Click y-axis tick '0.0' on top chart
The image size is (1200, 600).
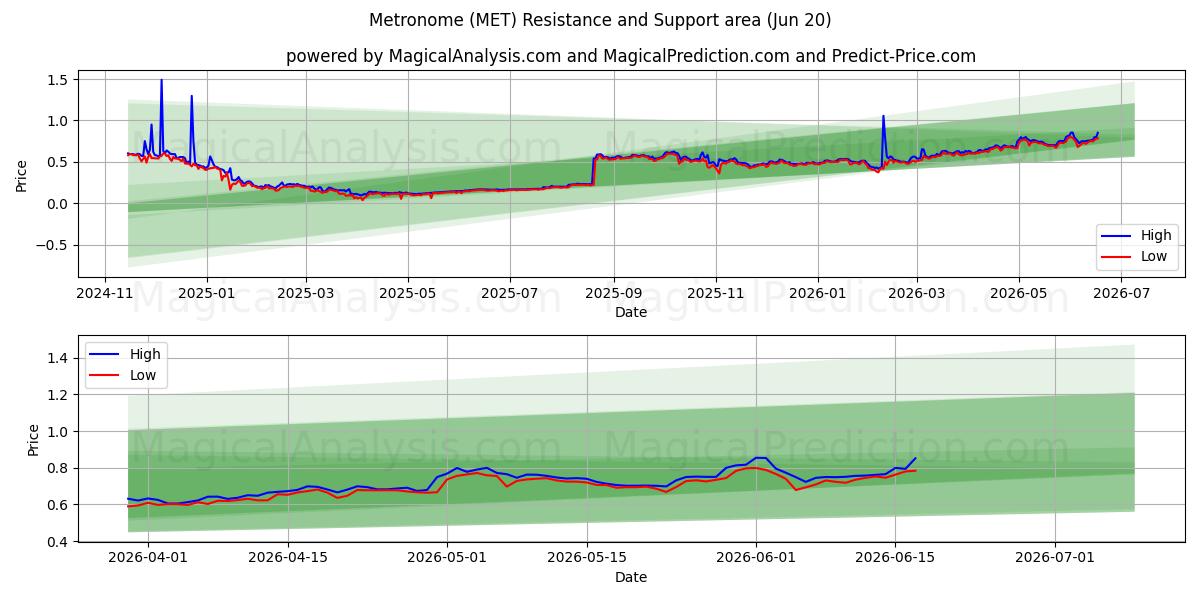(57, 204)
